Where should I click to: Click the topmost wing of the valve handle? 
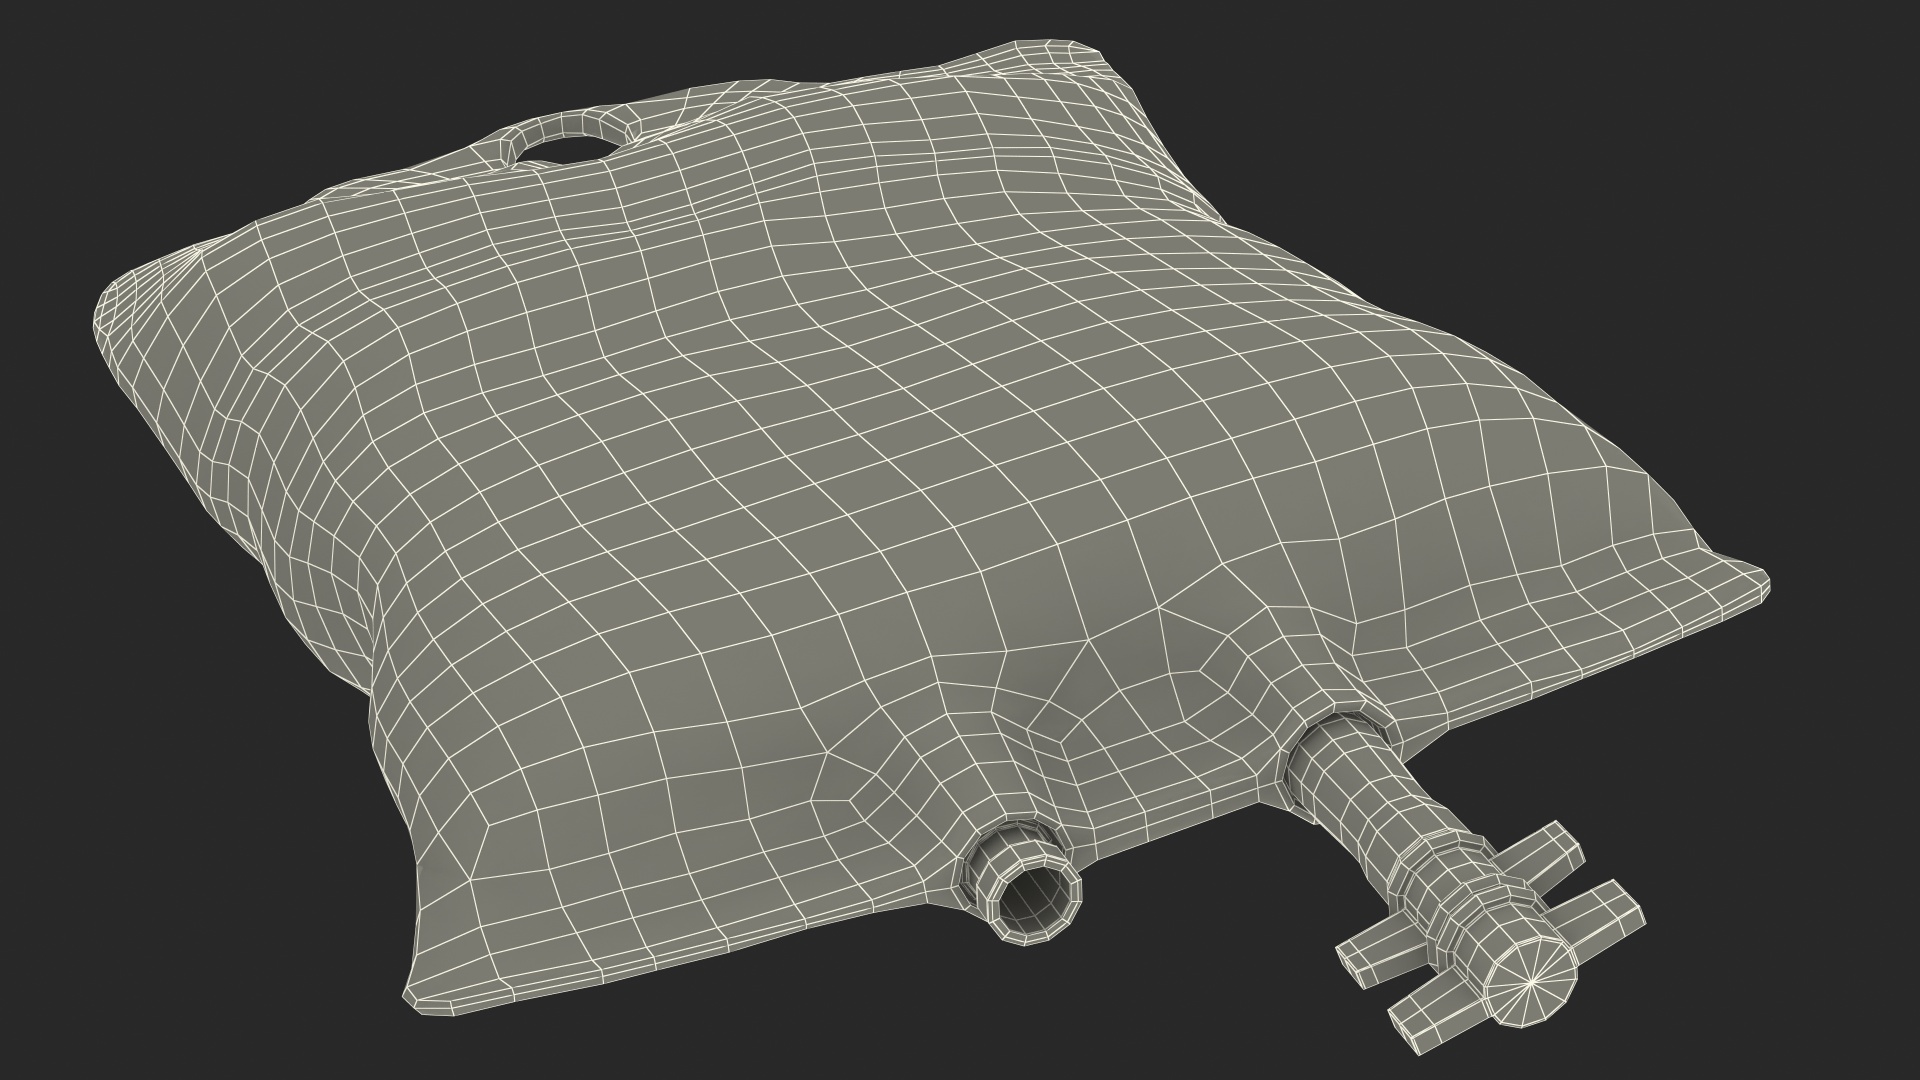1543,851
